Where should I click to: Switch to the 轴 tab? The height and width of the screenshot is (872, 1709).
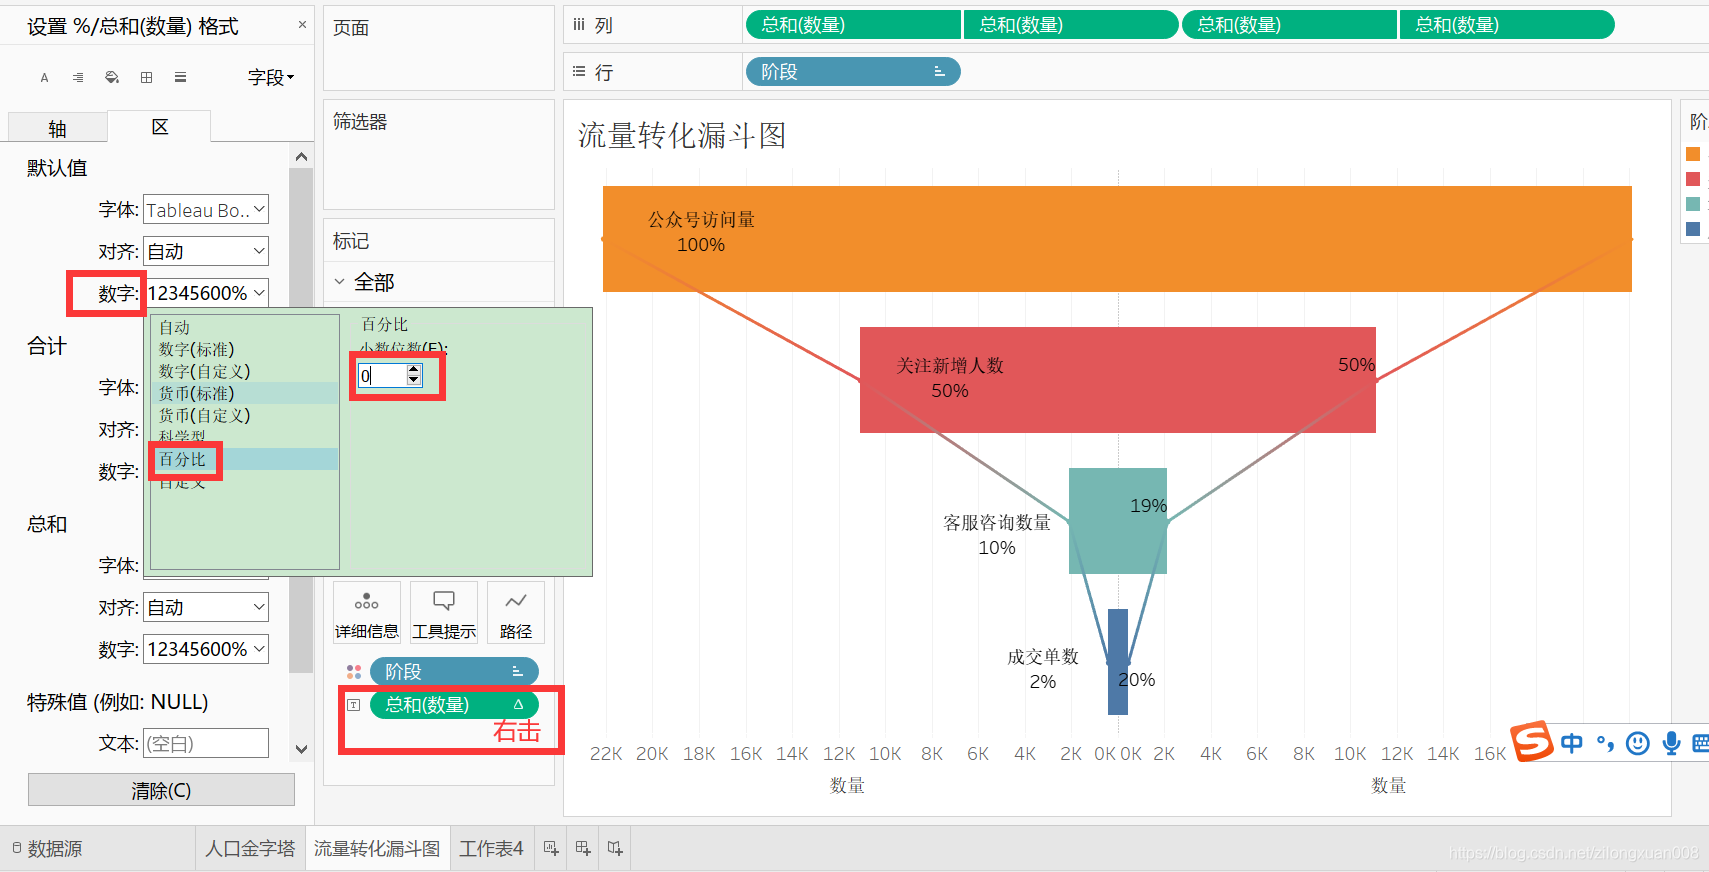click(x=57, y=128)
